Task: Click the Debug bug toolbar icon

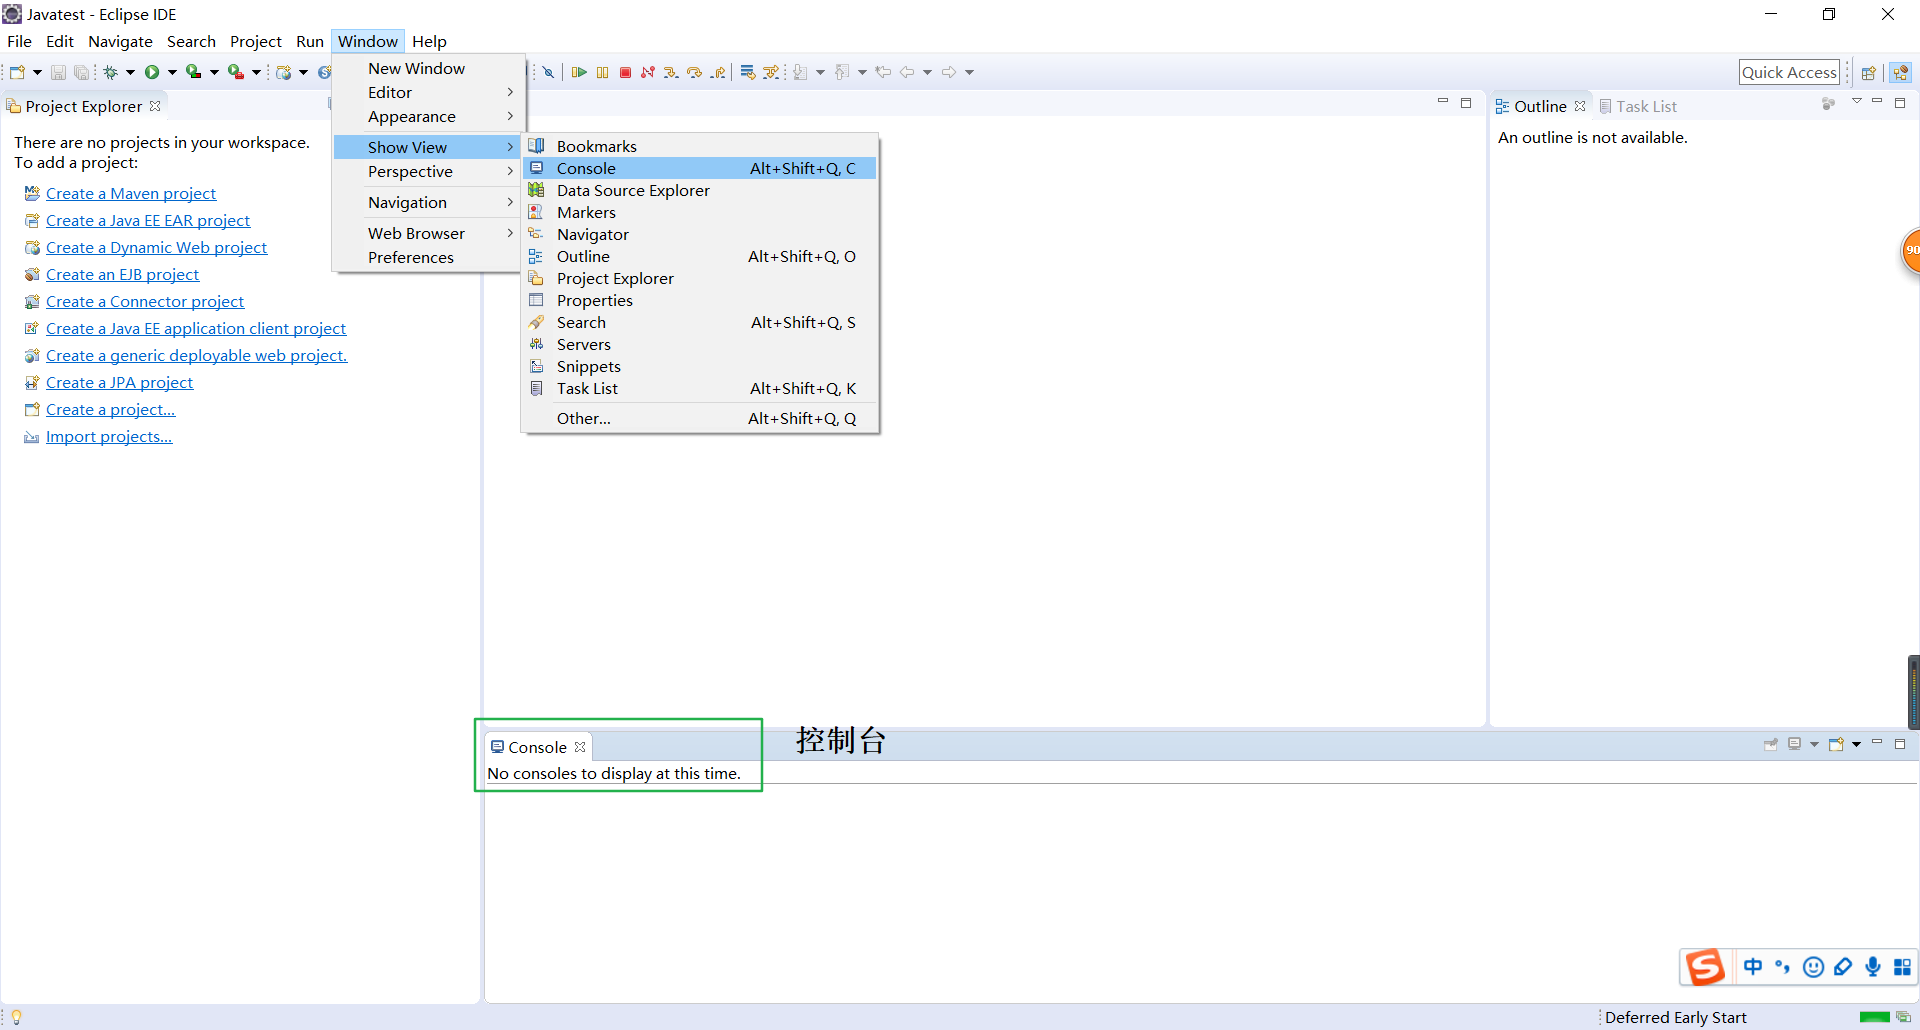Action: pos(111,72)
